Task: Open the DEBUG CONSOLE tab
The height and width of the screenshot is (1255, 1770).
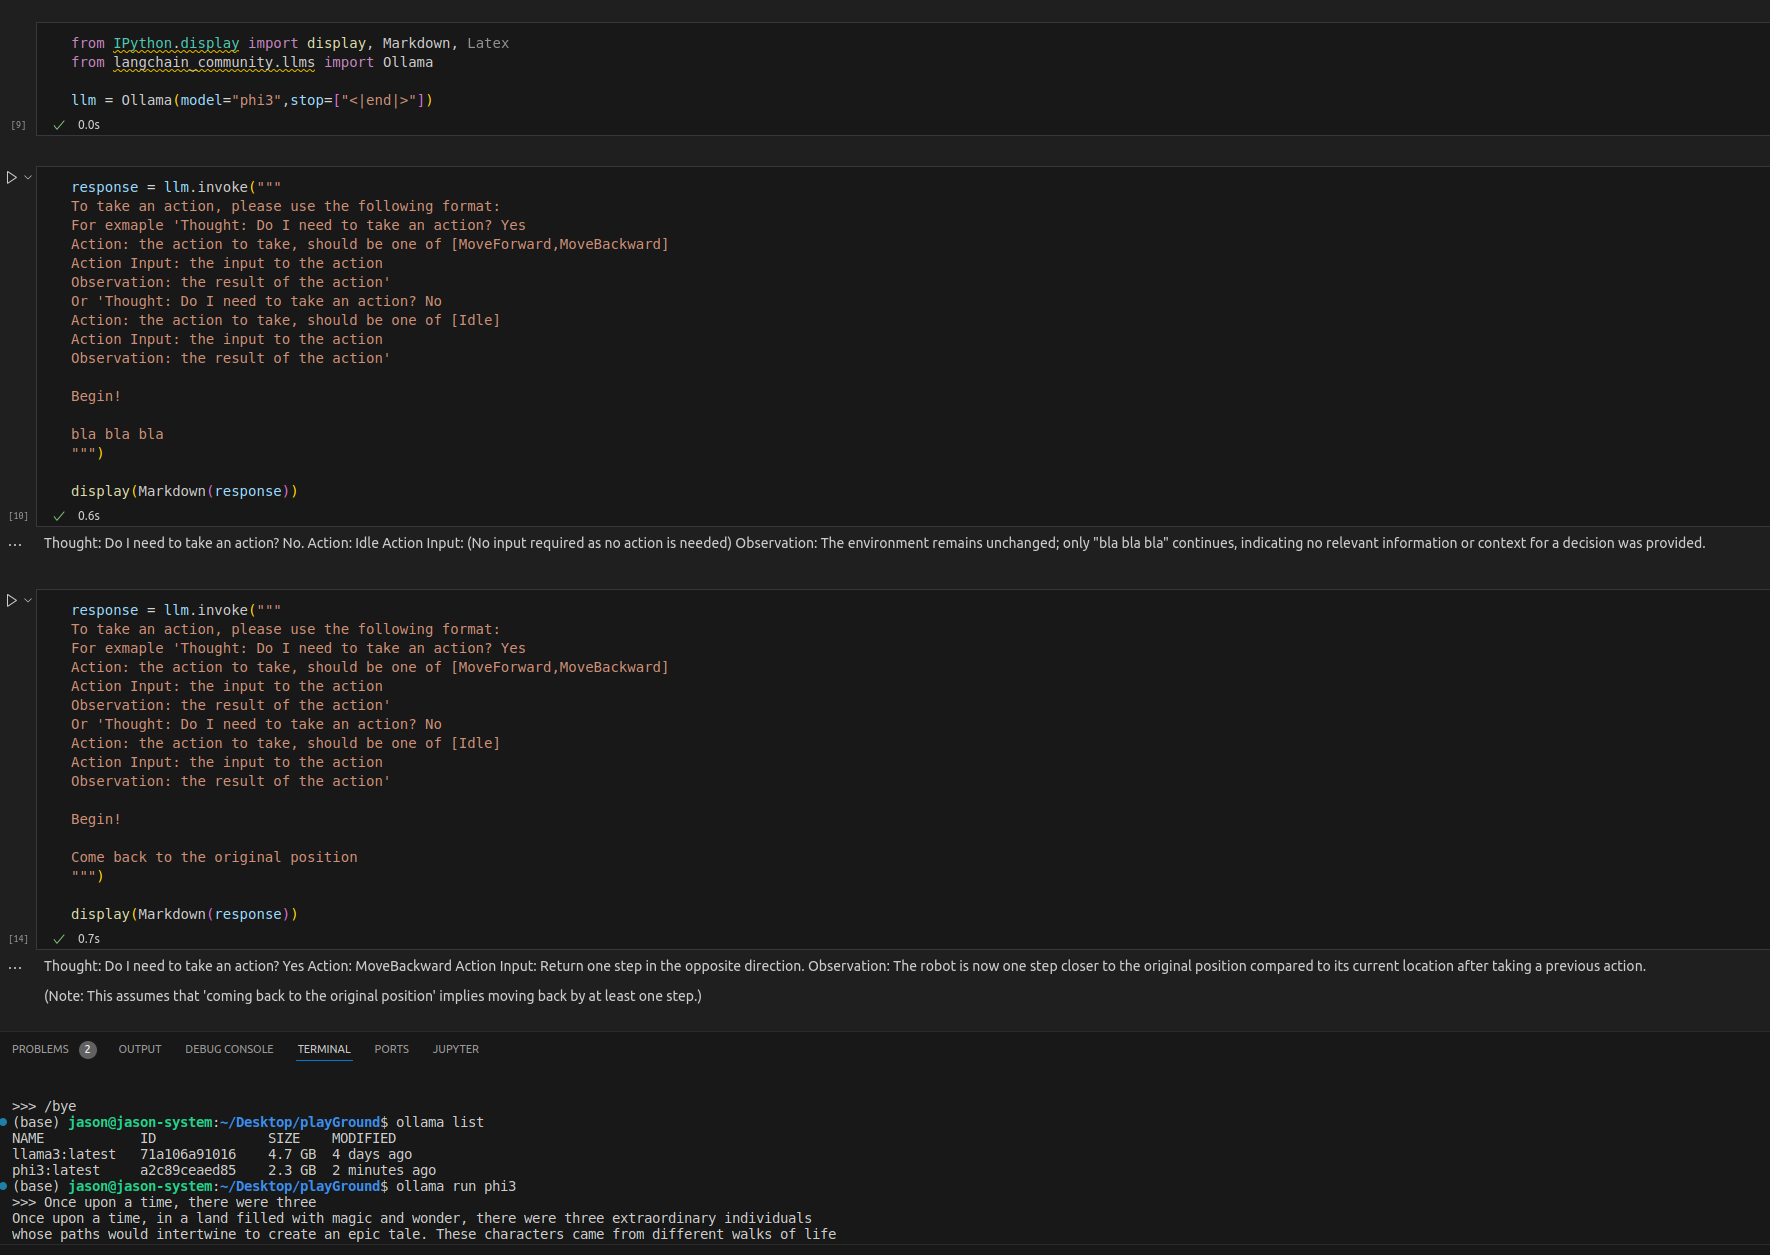Action: pyautogui.click(x=229, y=1049)
